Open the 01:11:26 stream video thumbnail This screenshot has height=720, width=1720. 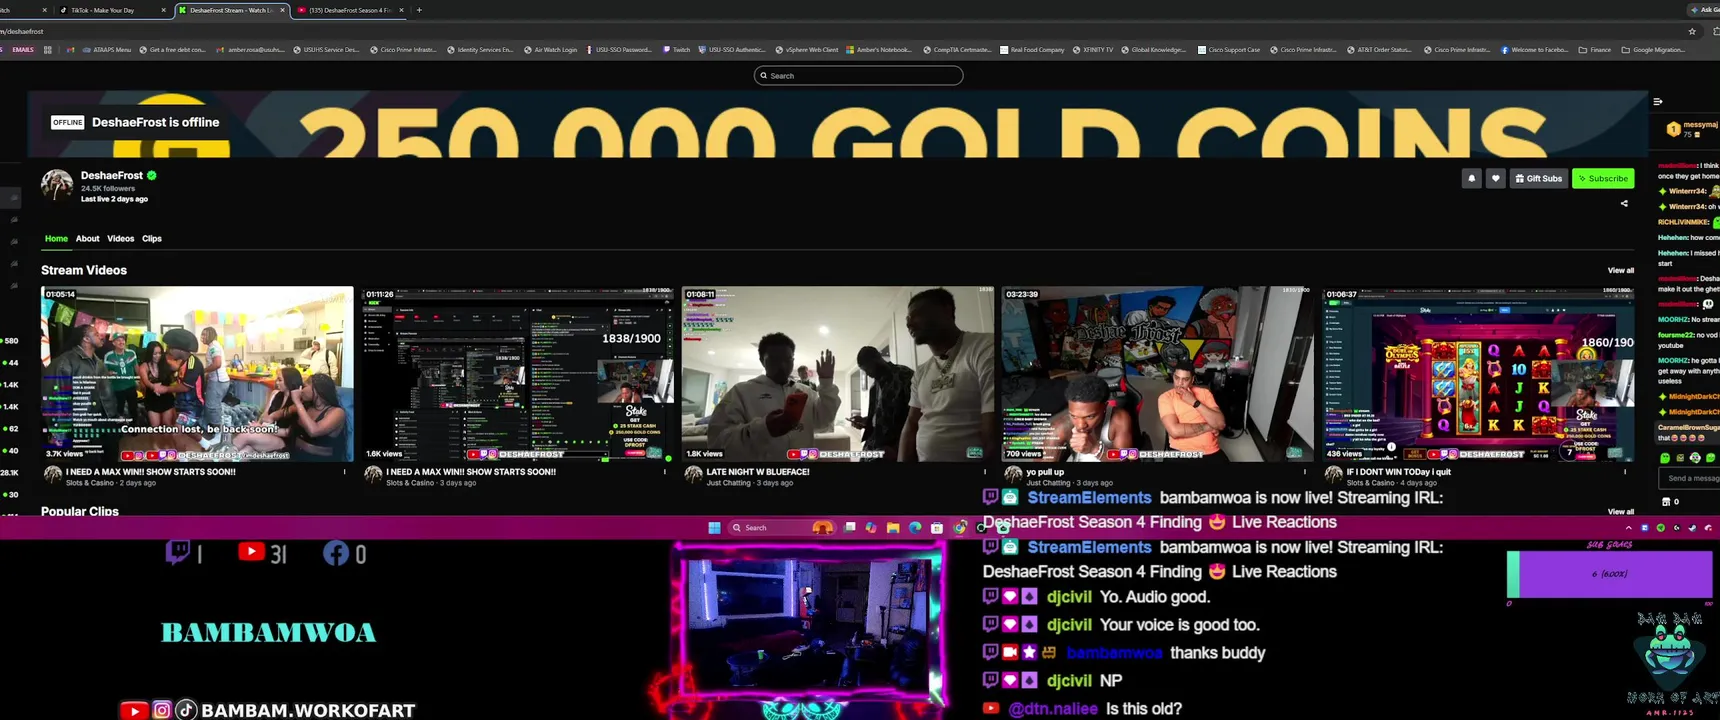pos(517,374)
